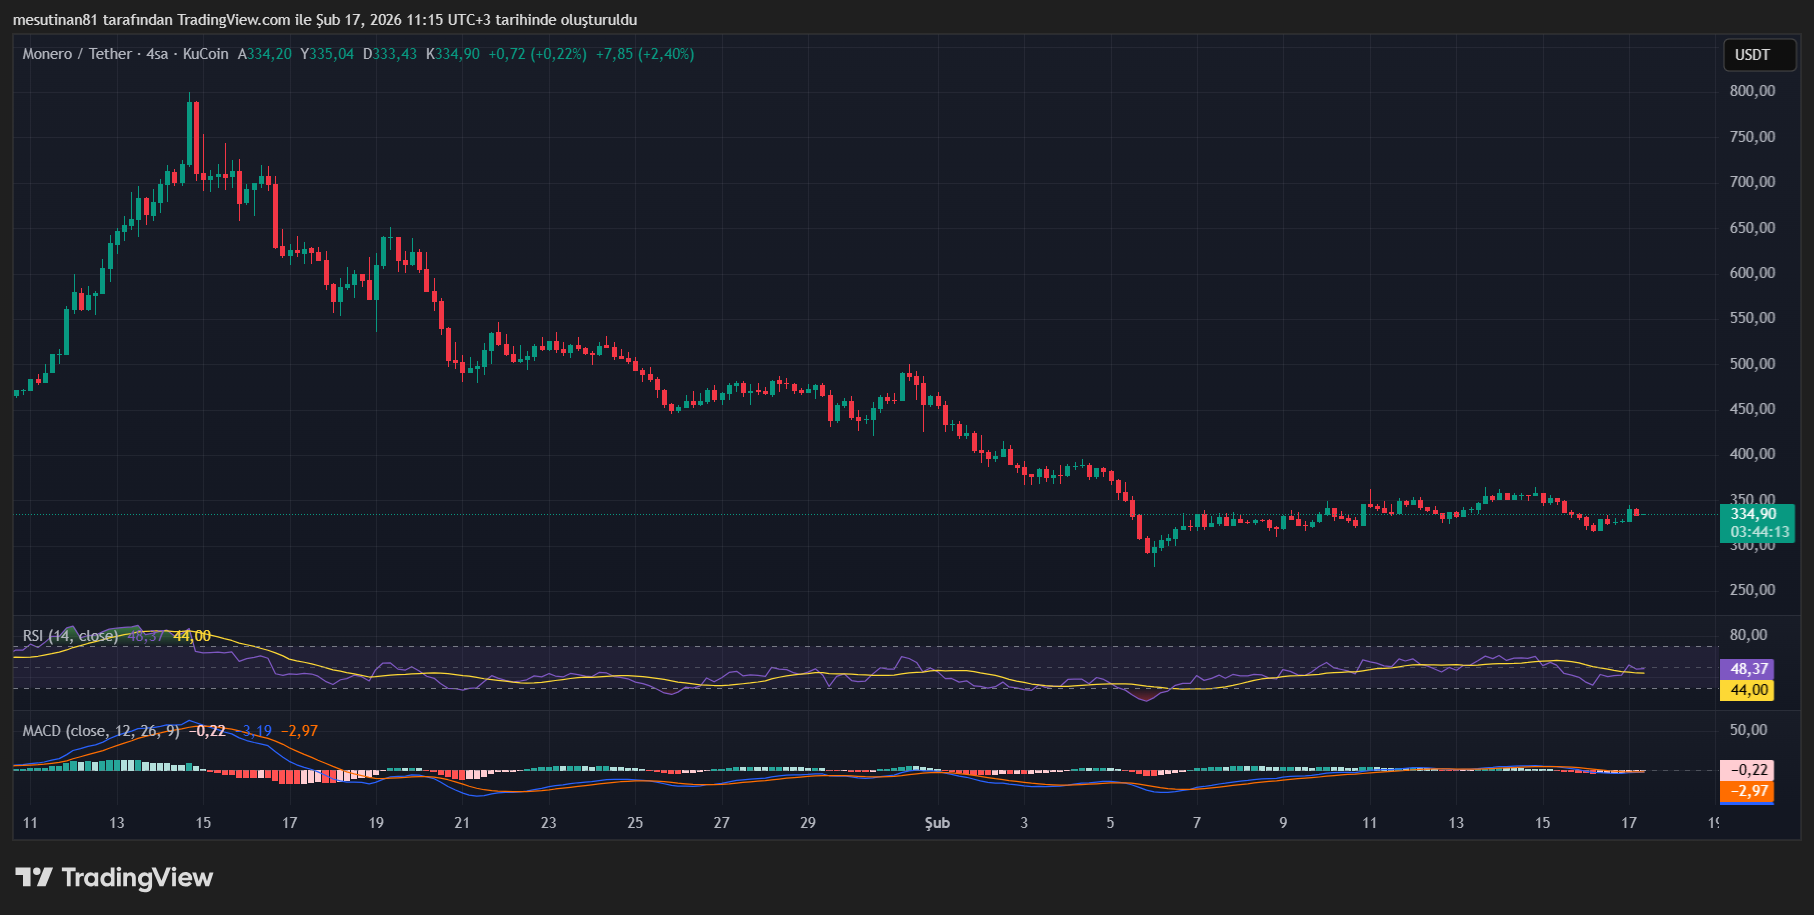Open the 4sa timeframe selector

(x=155, y=54)
